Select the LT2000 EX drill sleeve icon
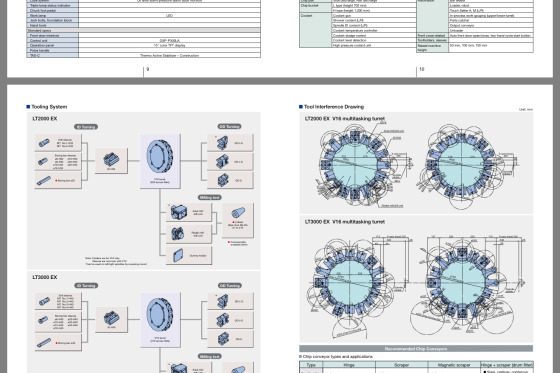560x373 pixels. coord(44,143)
